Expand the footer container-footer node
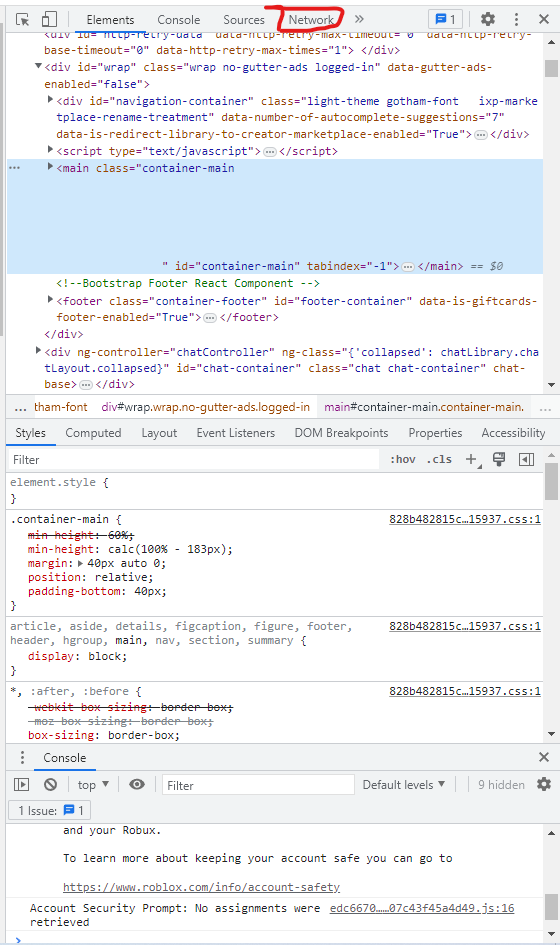Screen dimensions: 560x945 pyautogui.click(x=50, y=299)
